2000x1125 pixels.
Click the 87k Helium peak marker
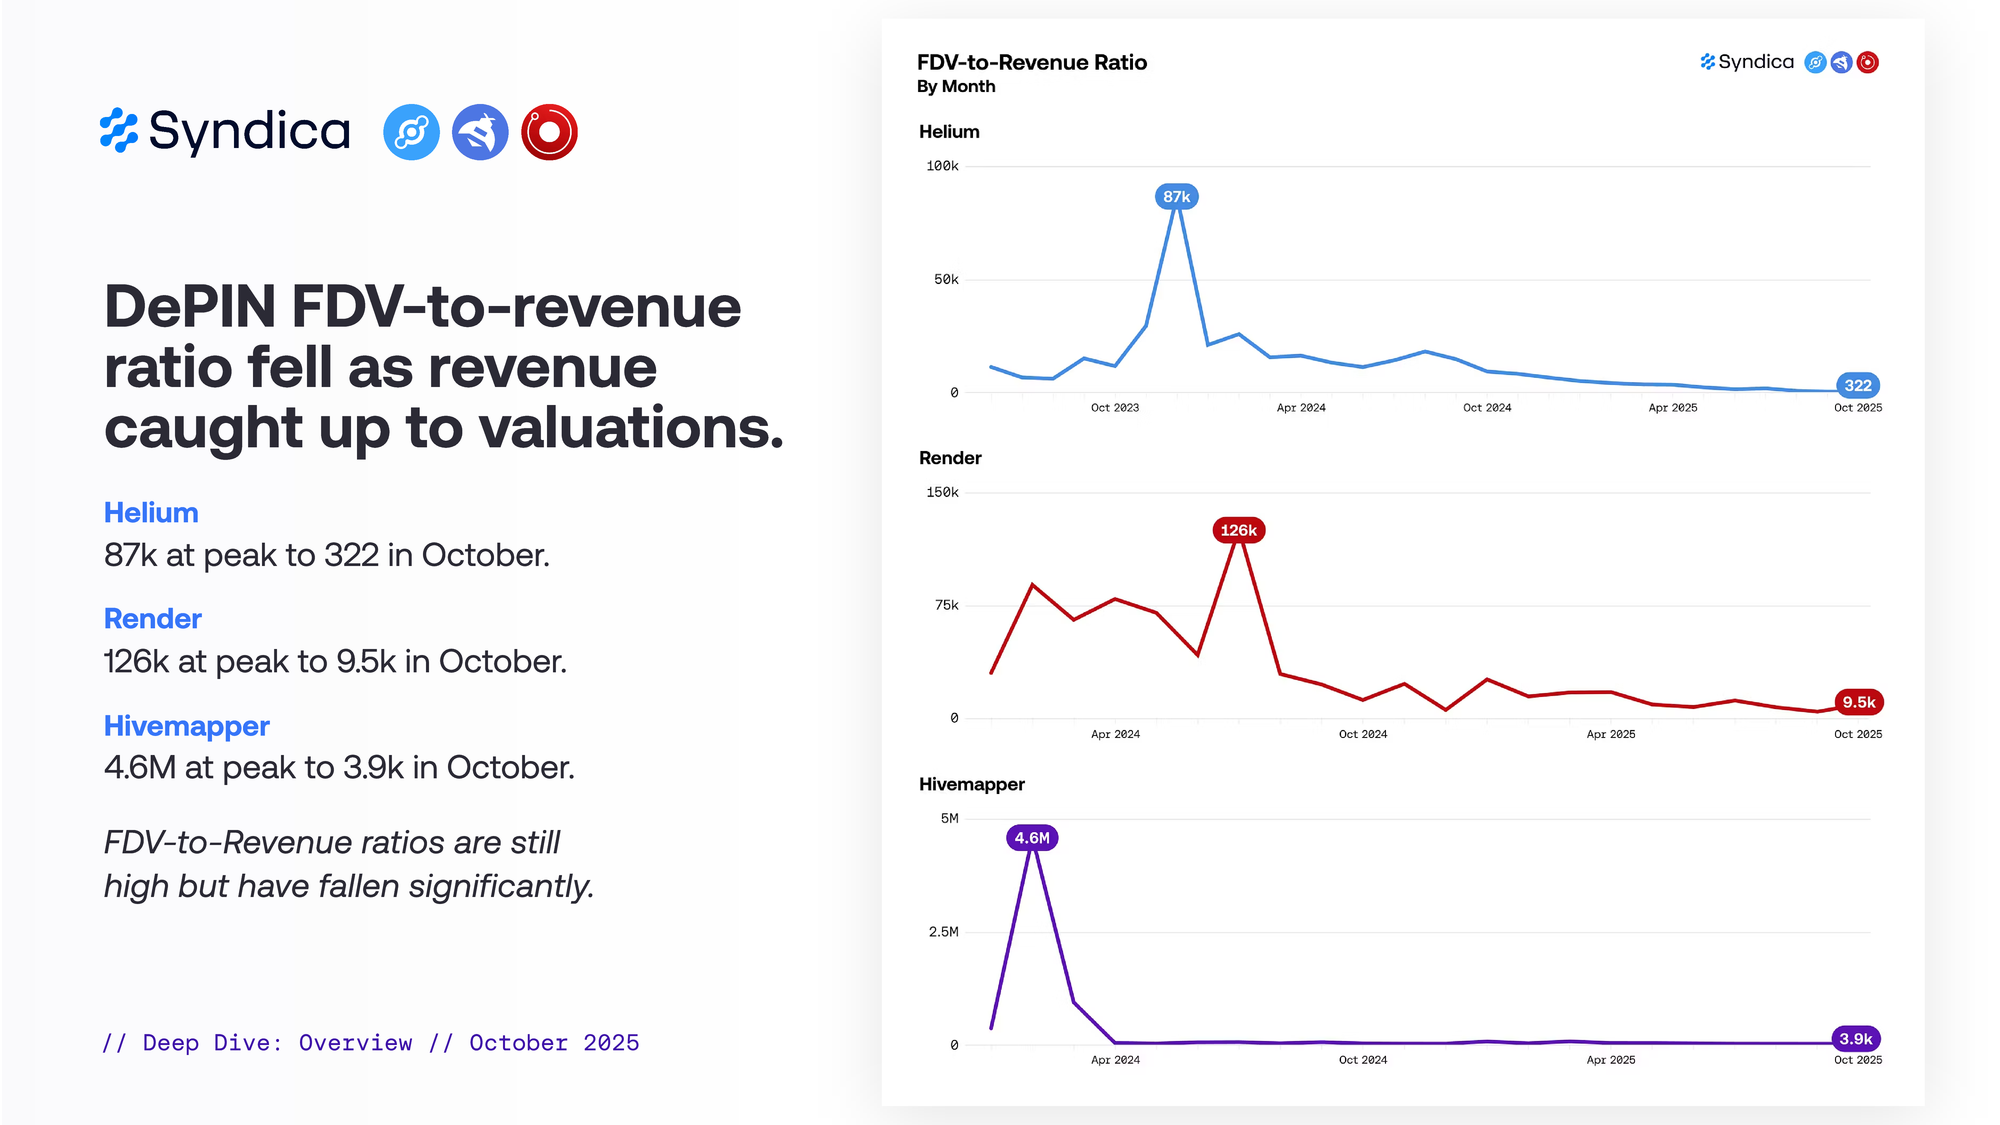click(1176, 197)
